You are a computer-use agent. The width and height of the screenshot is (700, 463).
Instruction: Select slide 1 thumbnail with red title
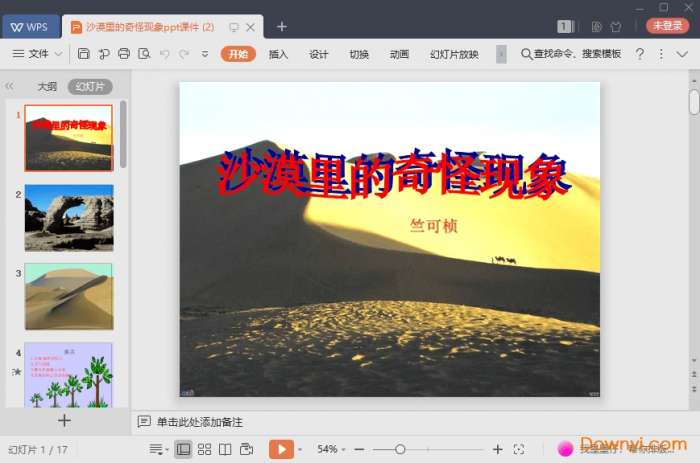coord(69,138)
